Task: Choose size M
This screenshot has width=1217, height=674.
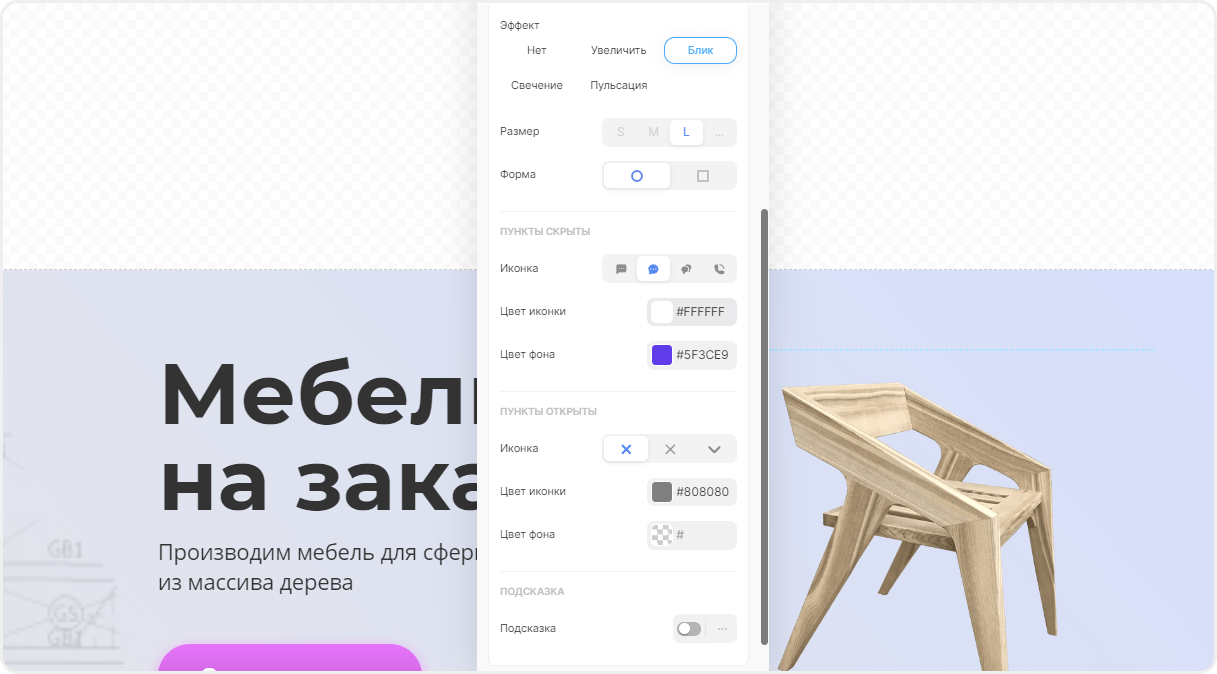Action: point(653,132)
